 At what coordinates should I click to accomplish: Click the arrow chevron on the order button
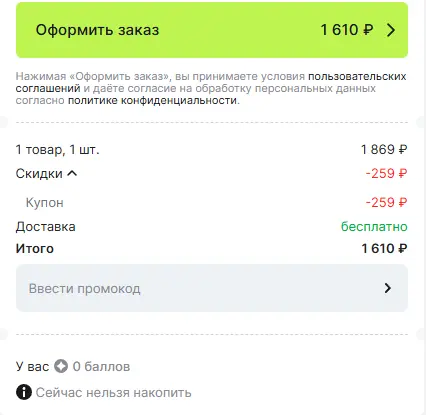[391, 30]
